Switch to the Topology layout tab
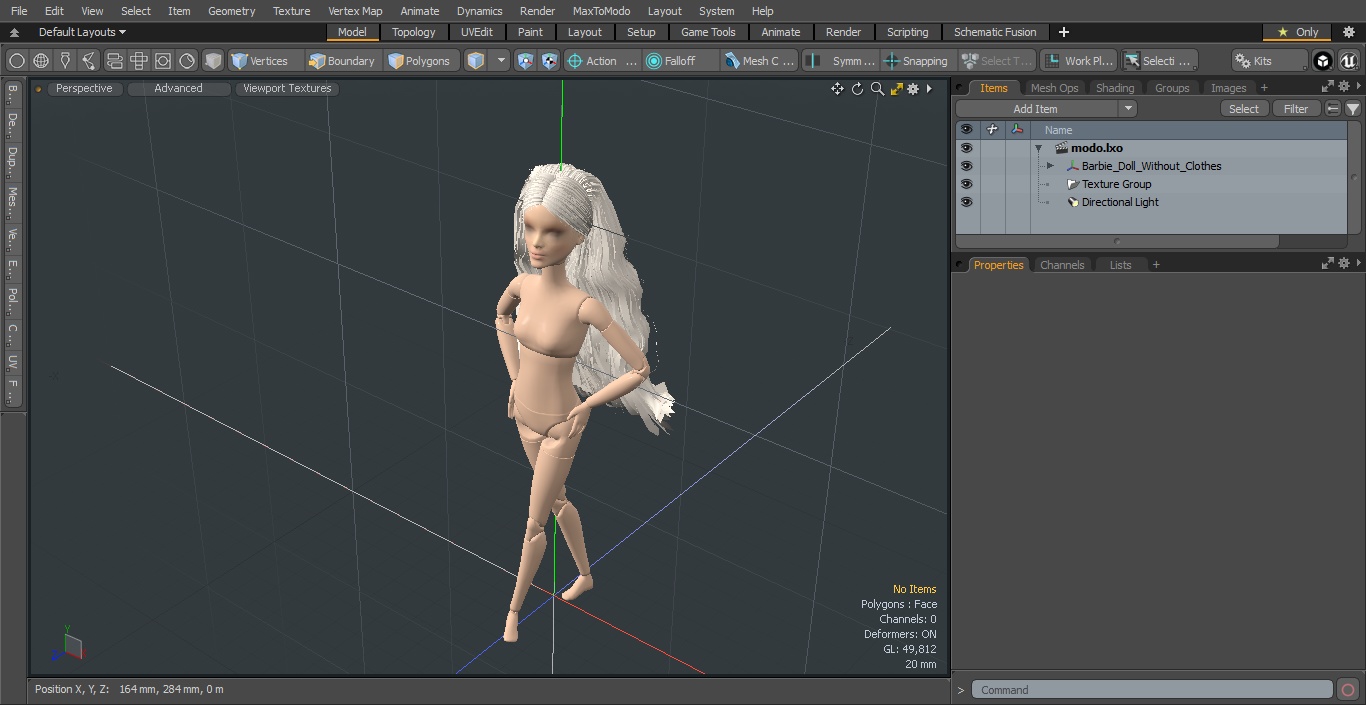 414,32
